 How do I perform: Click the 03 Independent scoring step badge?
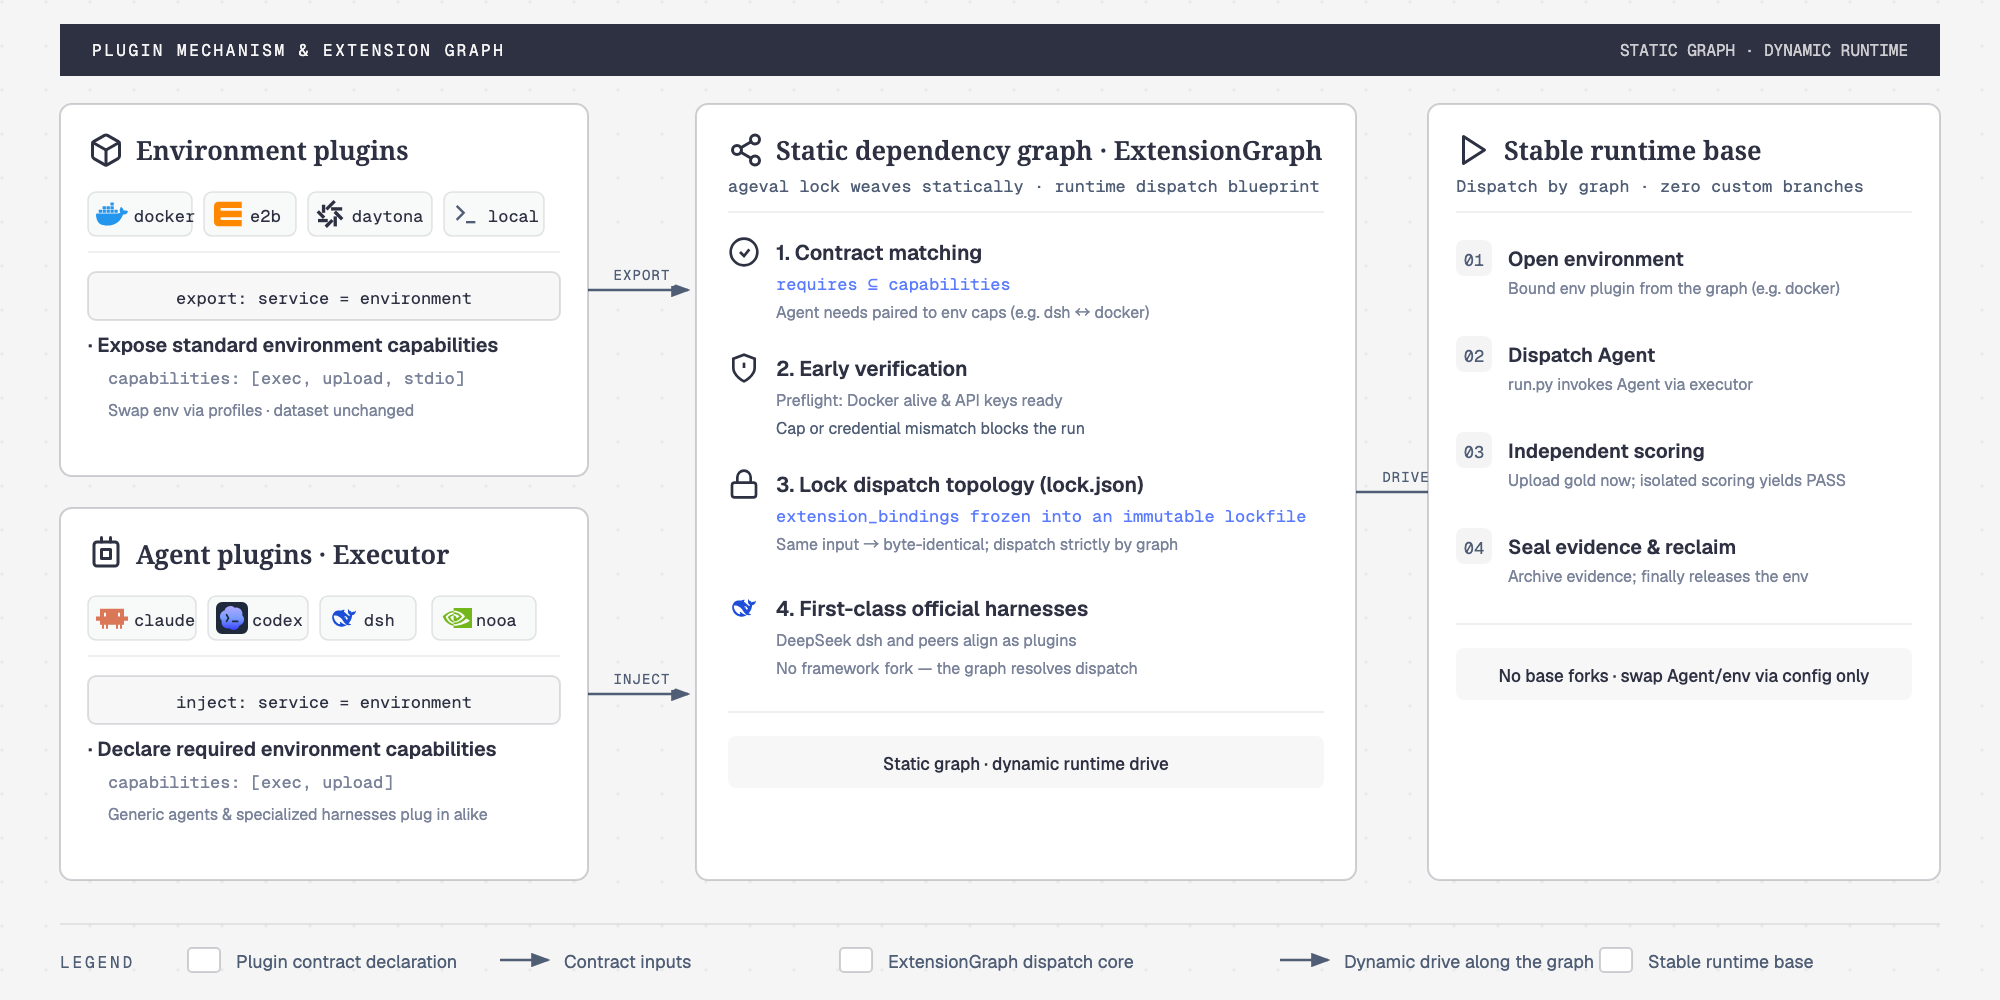pyautogui.click(x=1474, y=451)
